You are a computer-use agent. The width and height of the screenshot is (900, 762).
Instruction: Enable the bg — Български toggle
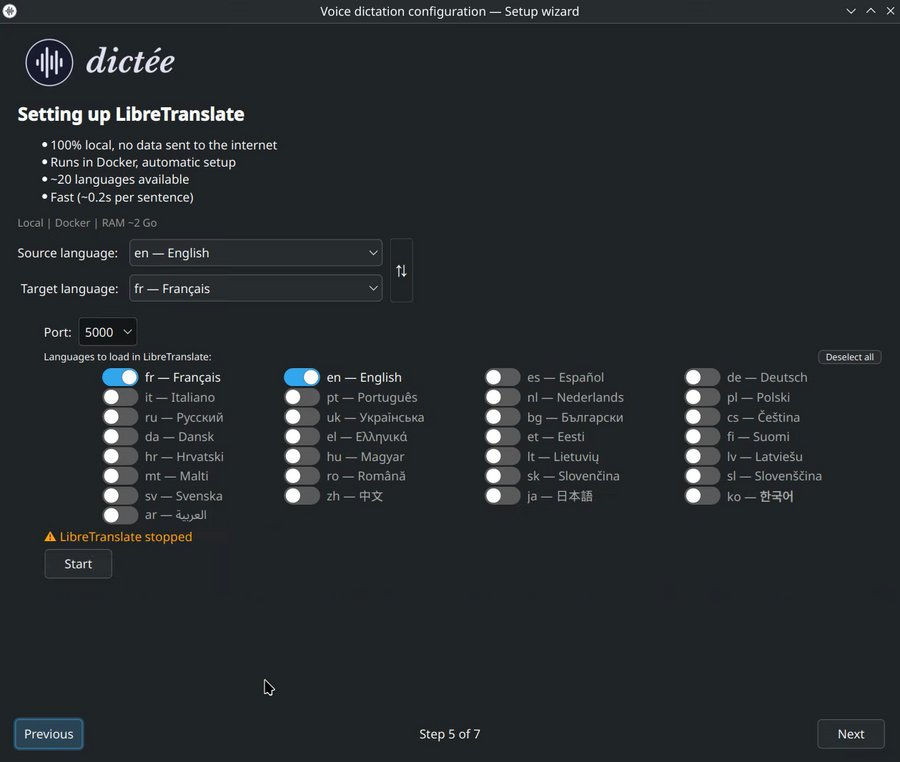(502, 417)
